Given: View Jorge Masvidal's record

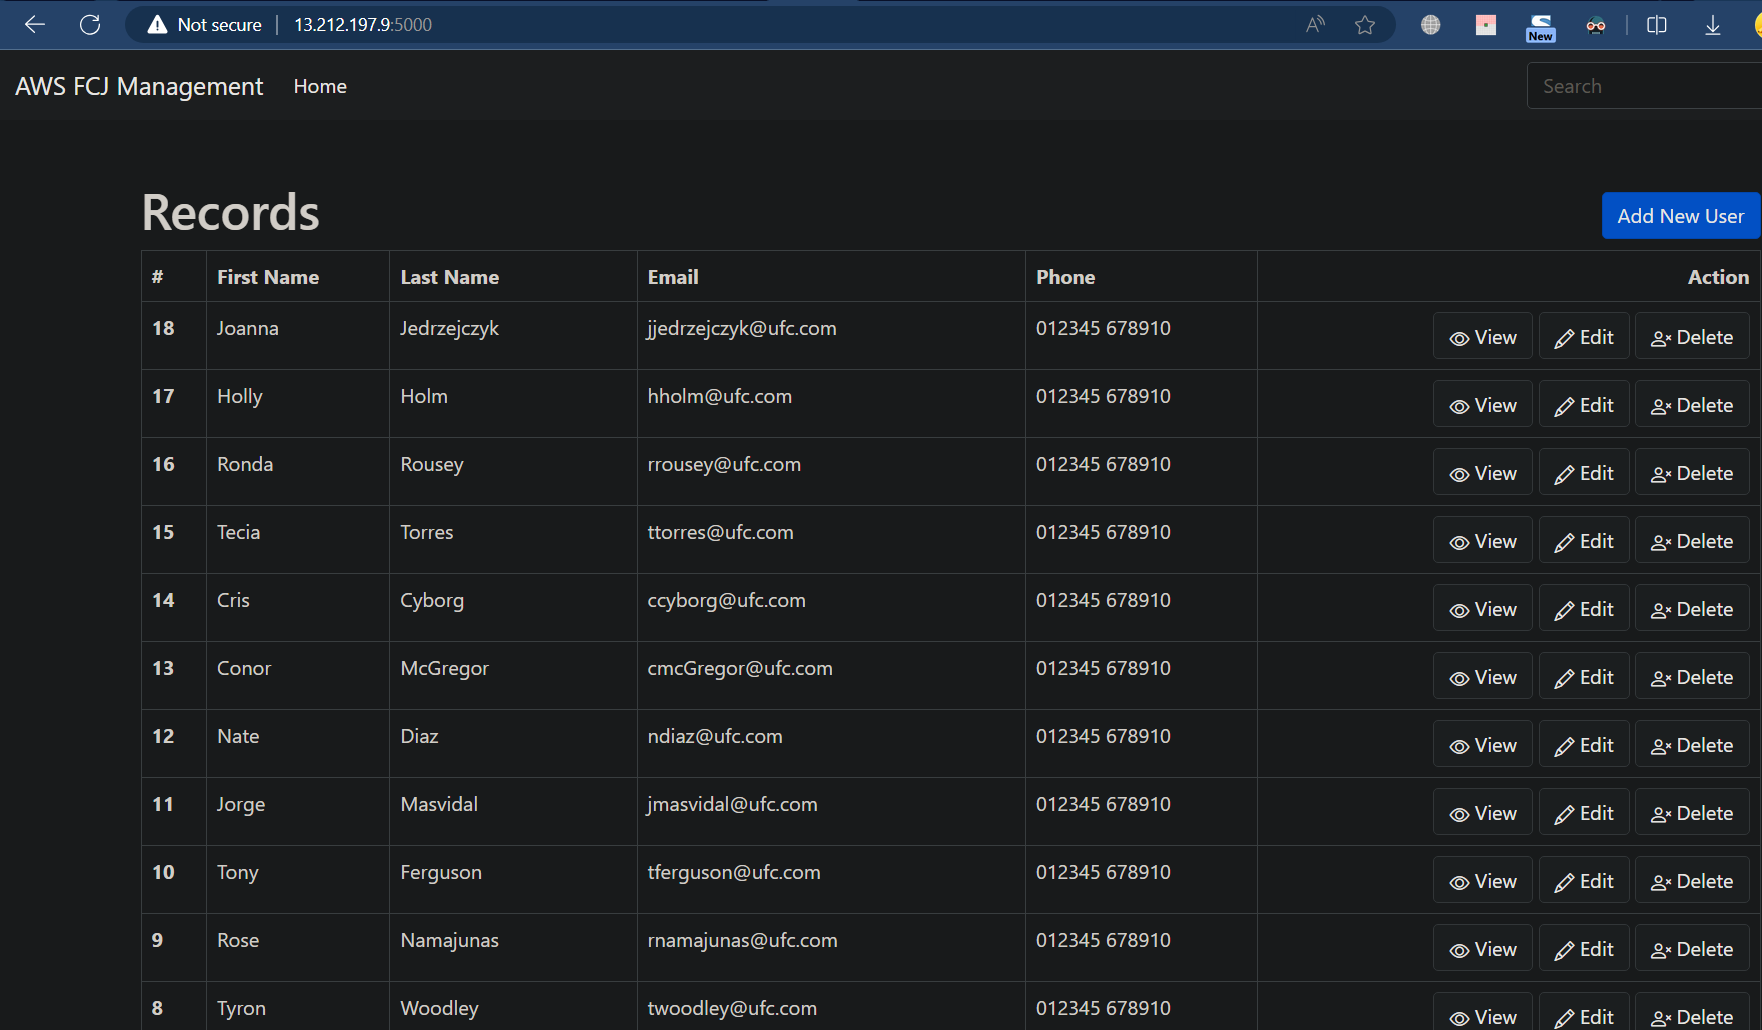Looking at the screenshot, I should (1483, 813).
